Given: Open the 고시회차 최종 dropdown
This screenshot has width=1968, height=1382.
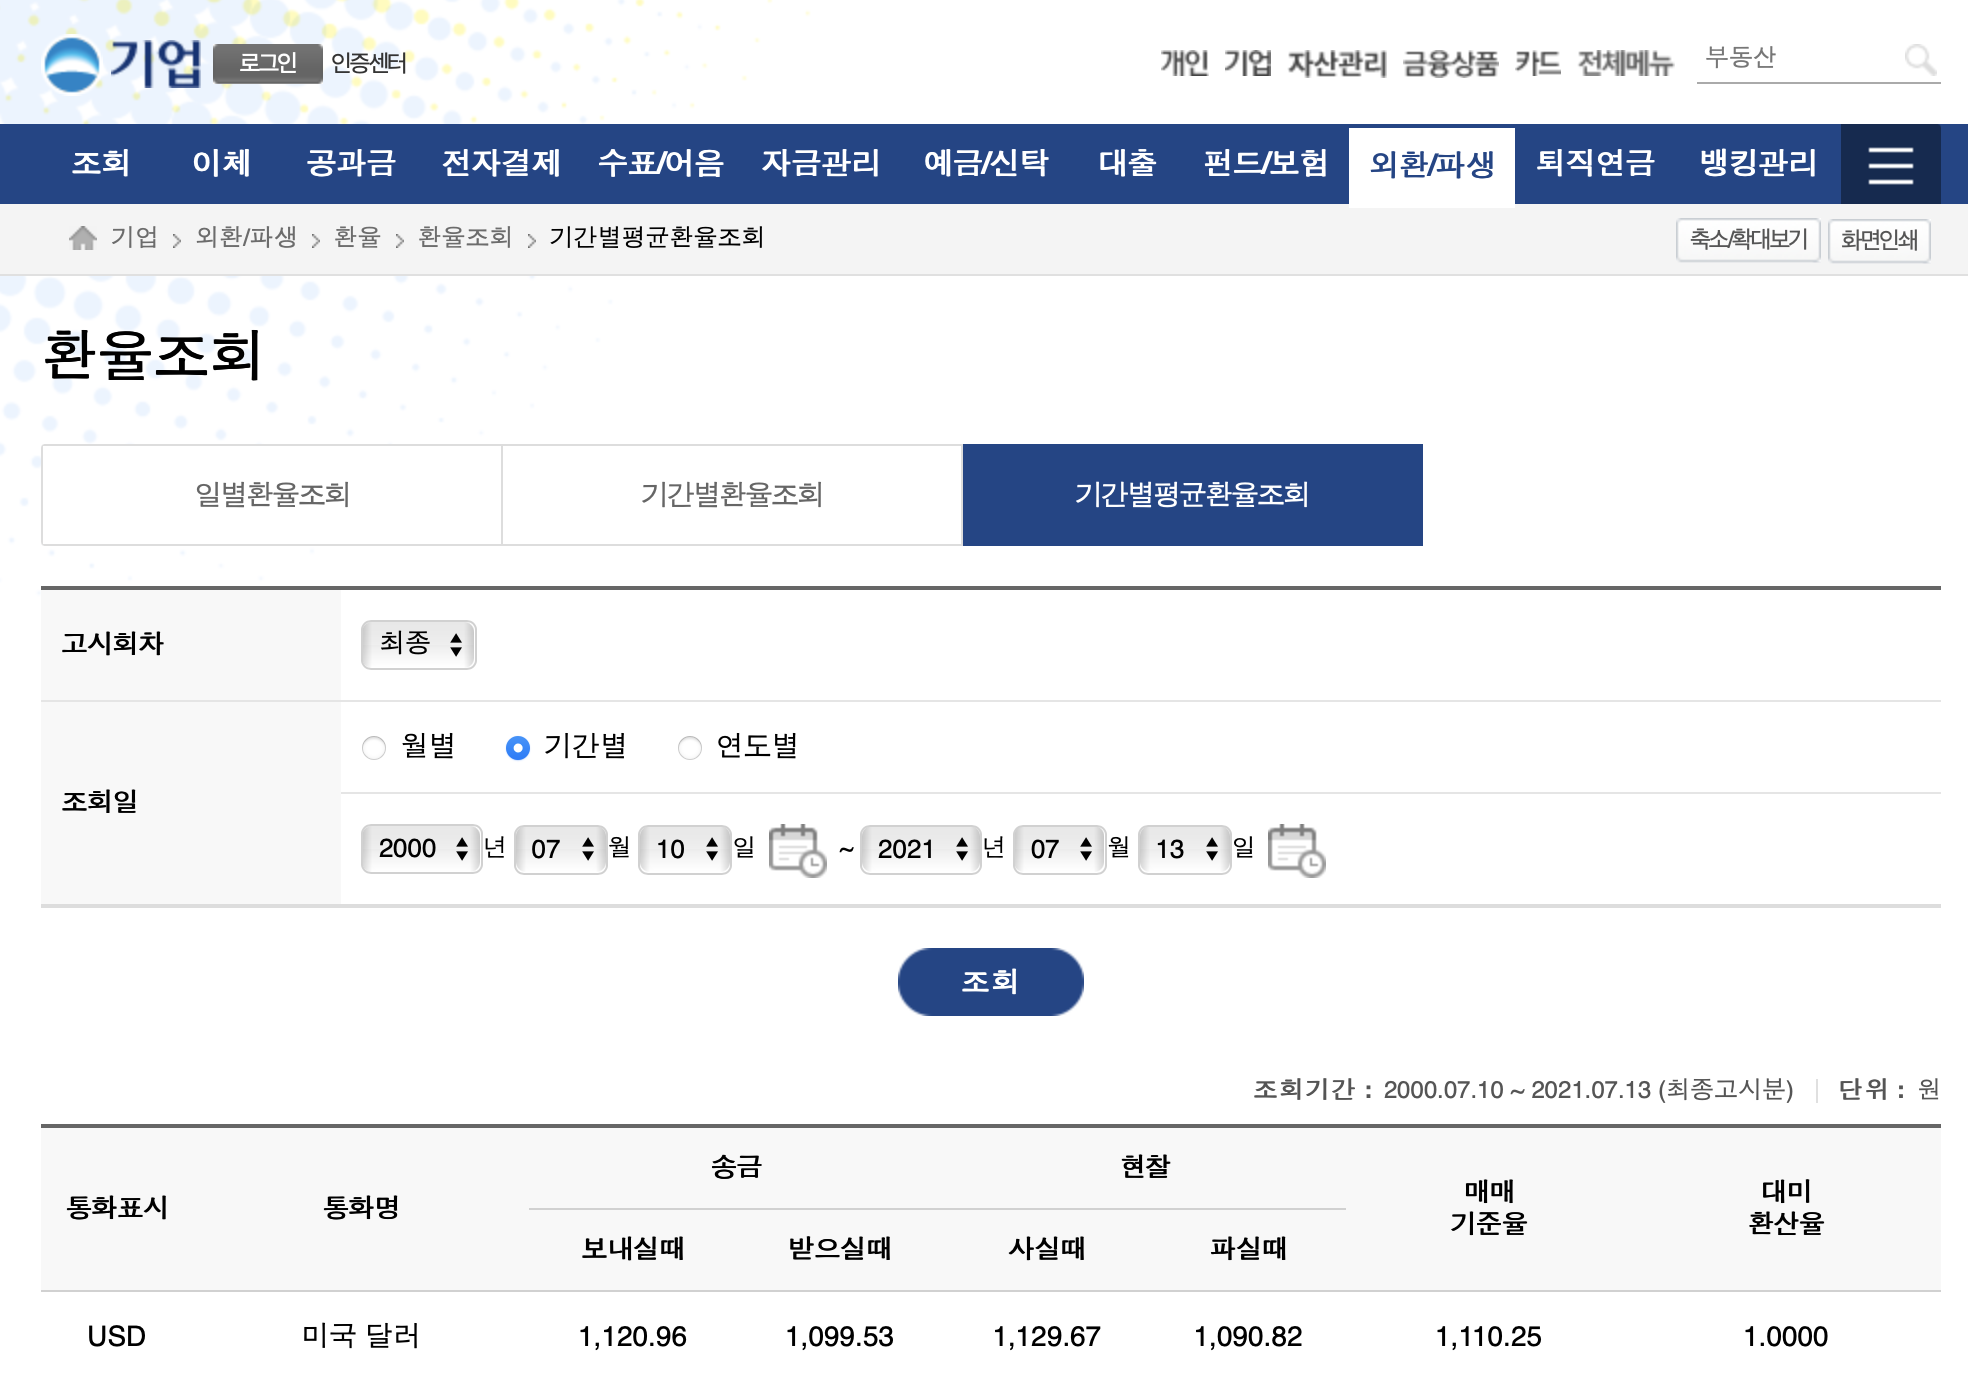Looking at the screenshot, I should tap(418, 644).
